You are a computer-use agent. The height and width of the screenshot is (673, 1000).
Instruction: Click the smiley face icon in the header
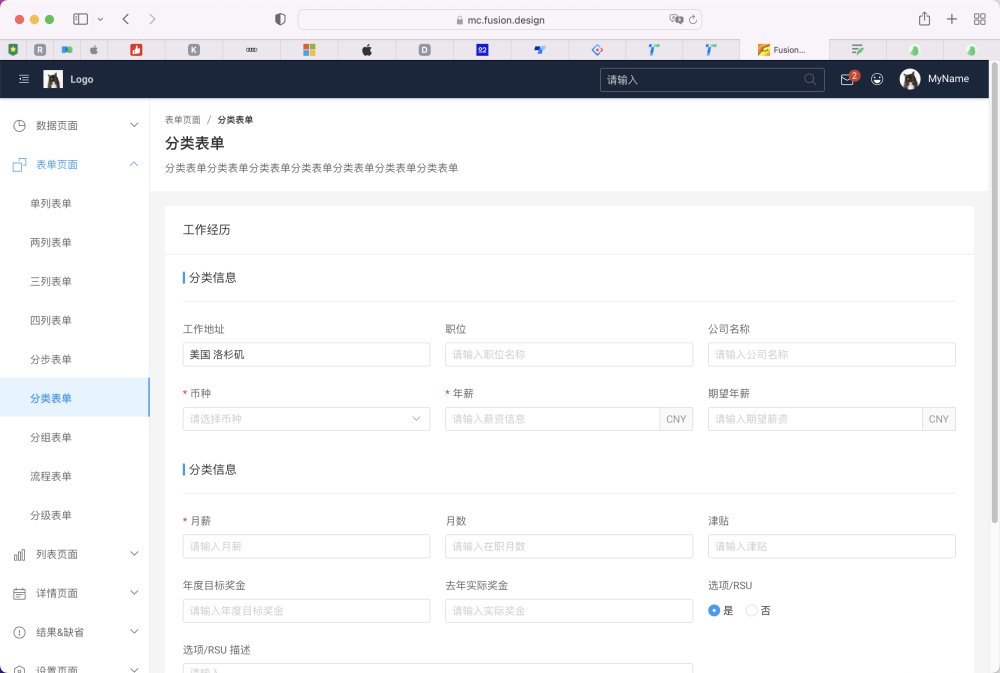(877, 79)
